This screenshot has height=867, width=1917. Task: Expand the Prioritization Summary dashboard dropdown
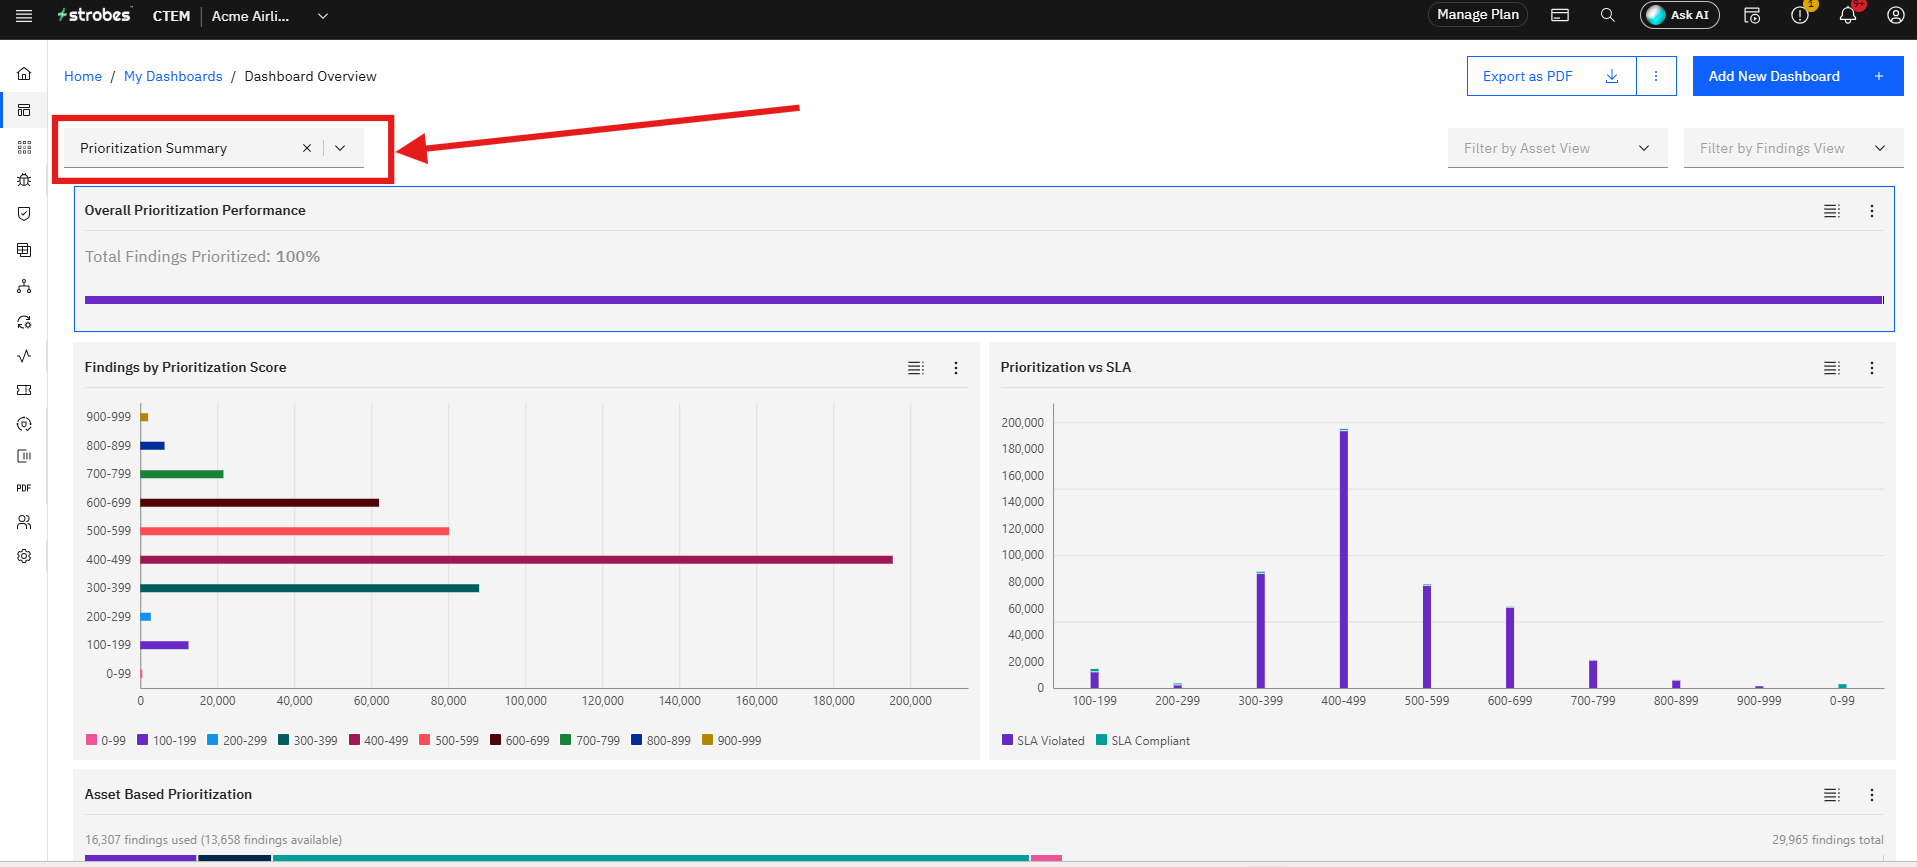point(340,148)
